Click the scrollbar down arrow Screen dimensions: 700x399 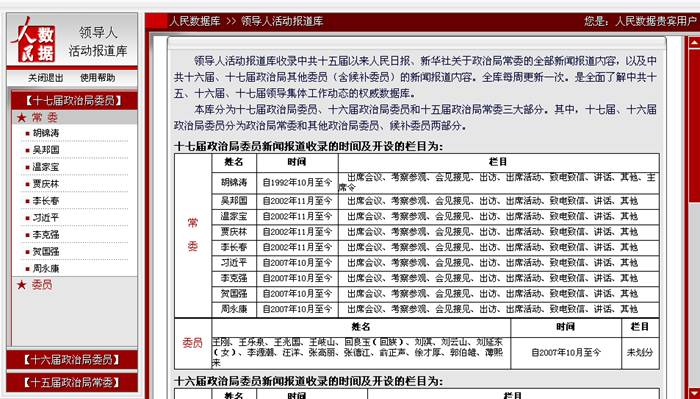tap(694, 392)
